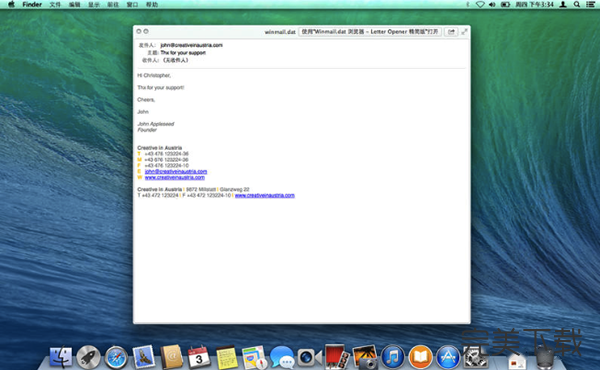
Task: Open the 文件 menu
Action: click(55, 5)
